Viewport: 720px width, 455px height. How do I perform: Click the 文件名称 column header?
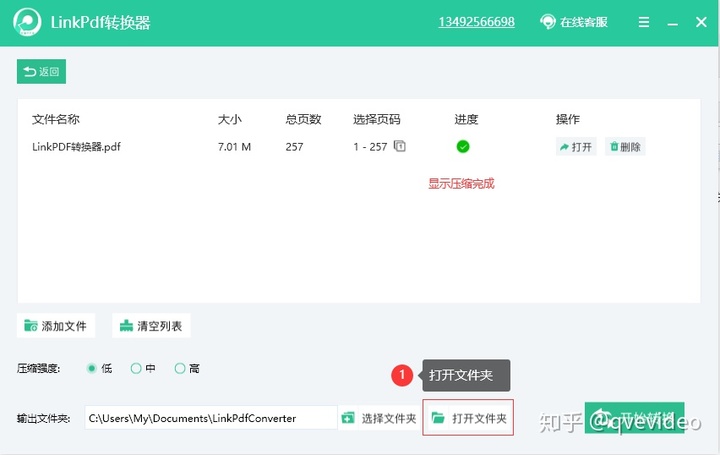point(56,119)
